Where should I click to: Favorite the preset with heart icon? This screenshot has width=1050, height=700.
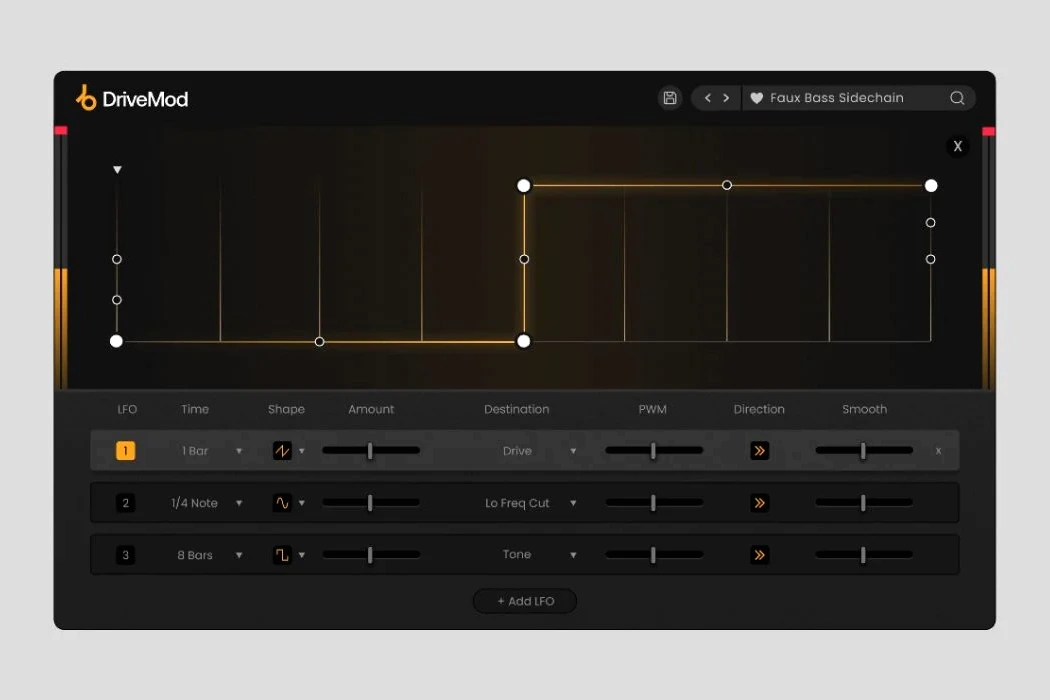coord(757,98)
